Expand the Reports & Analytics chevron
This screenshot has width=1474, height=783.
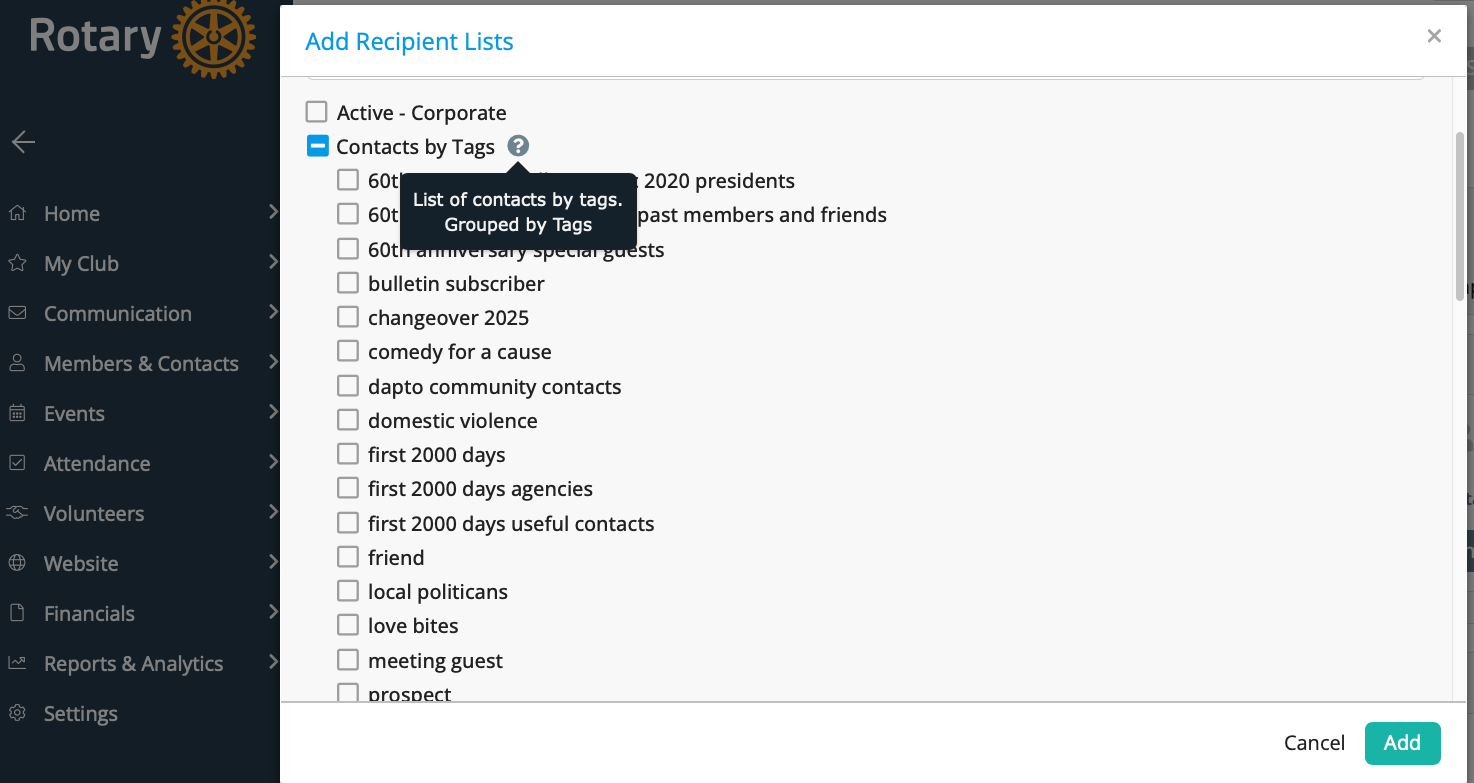[x=273, y=662]
